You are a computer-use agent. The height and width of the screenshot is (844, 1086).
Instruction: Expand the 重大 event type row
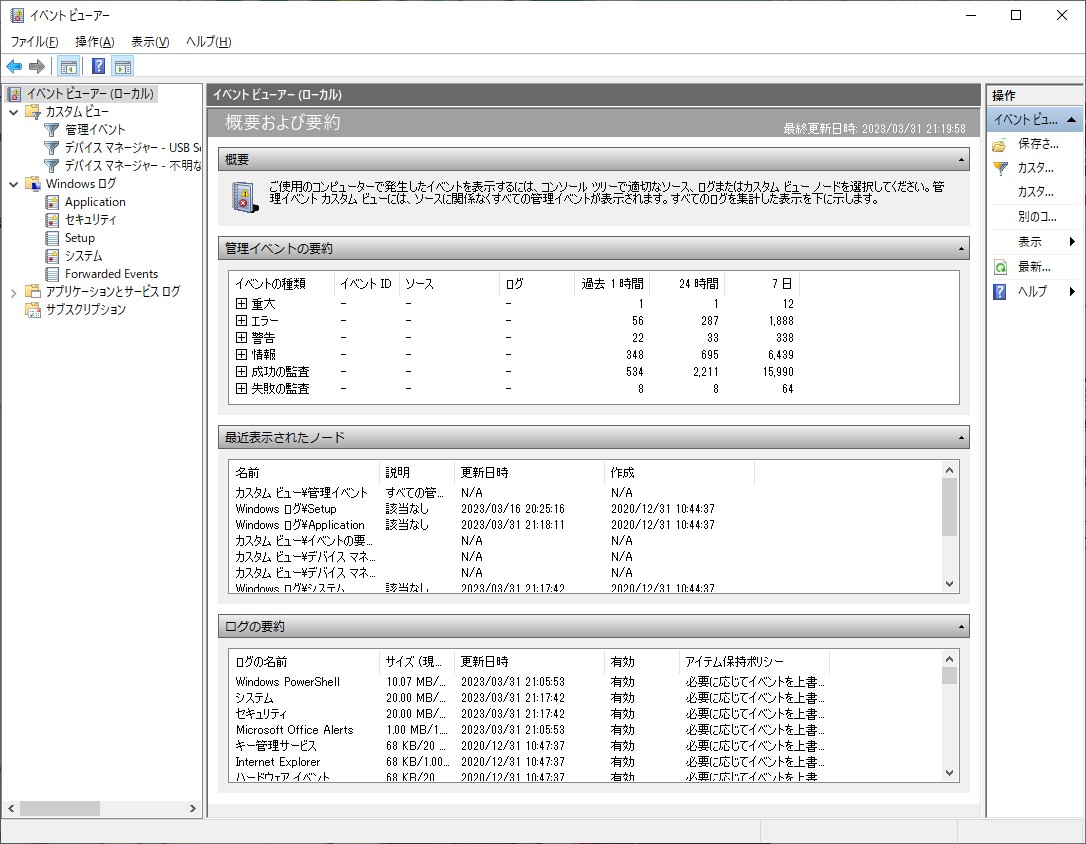(x=241, y=303)
